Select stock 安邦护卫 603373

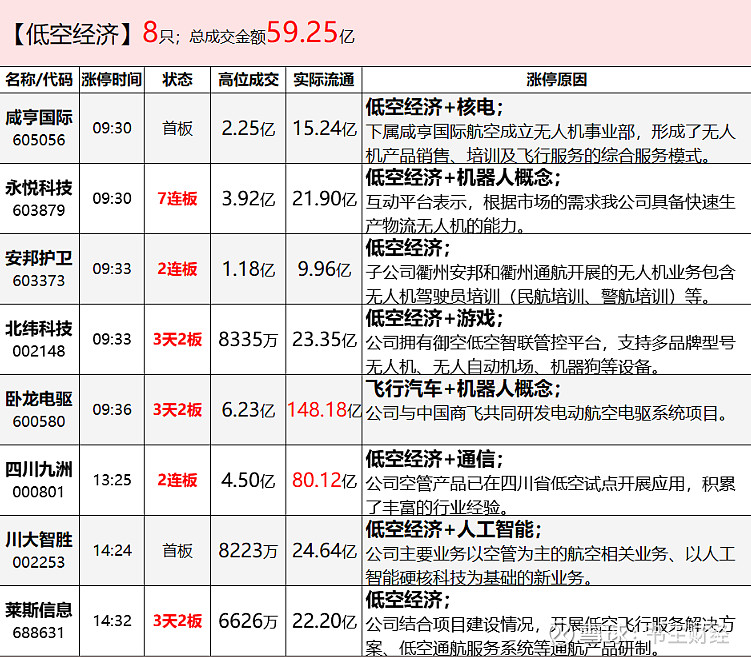(x=39, y=269)
